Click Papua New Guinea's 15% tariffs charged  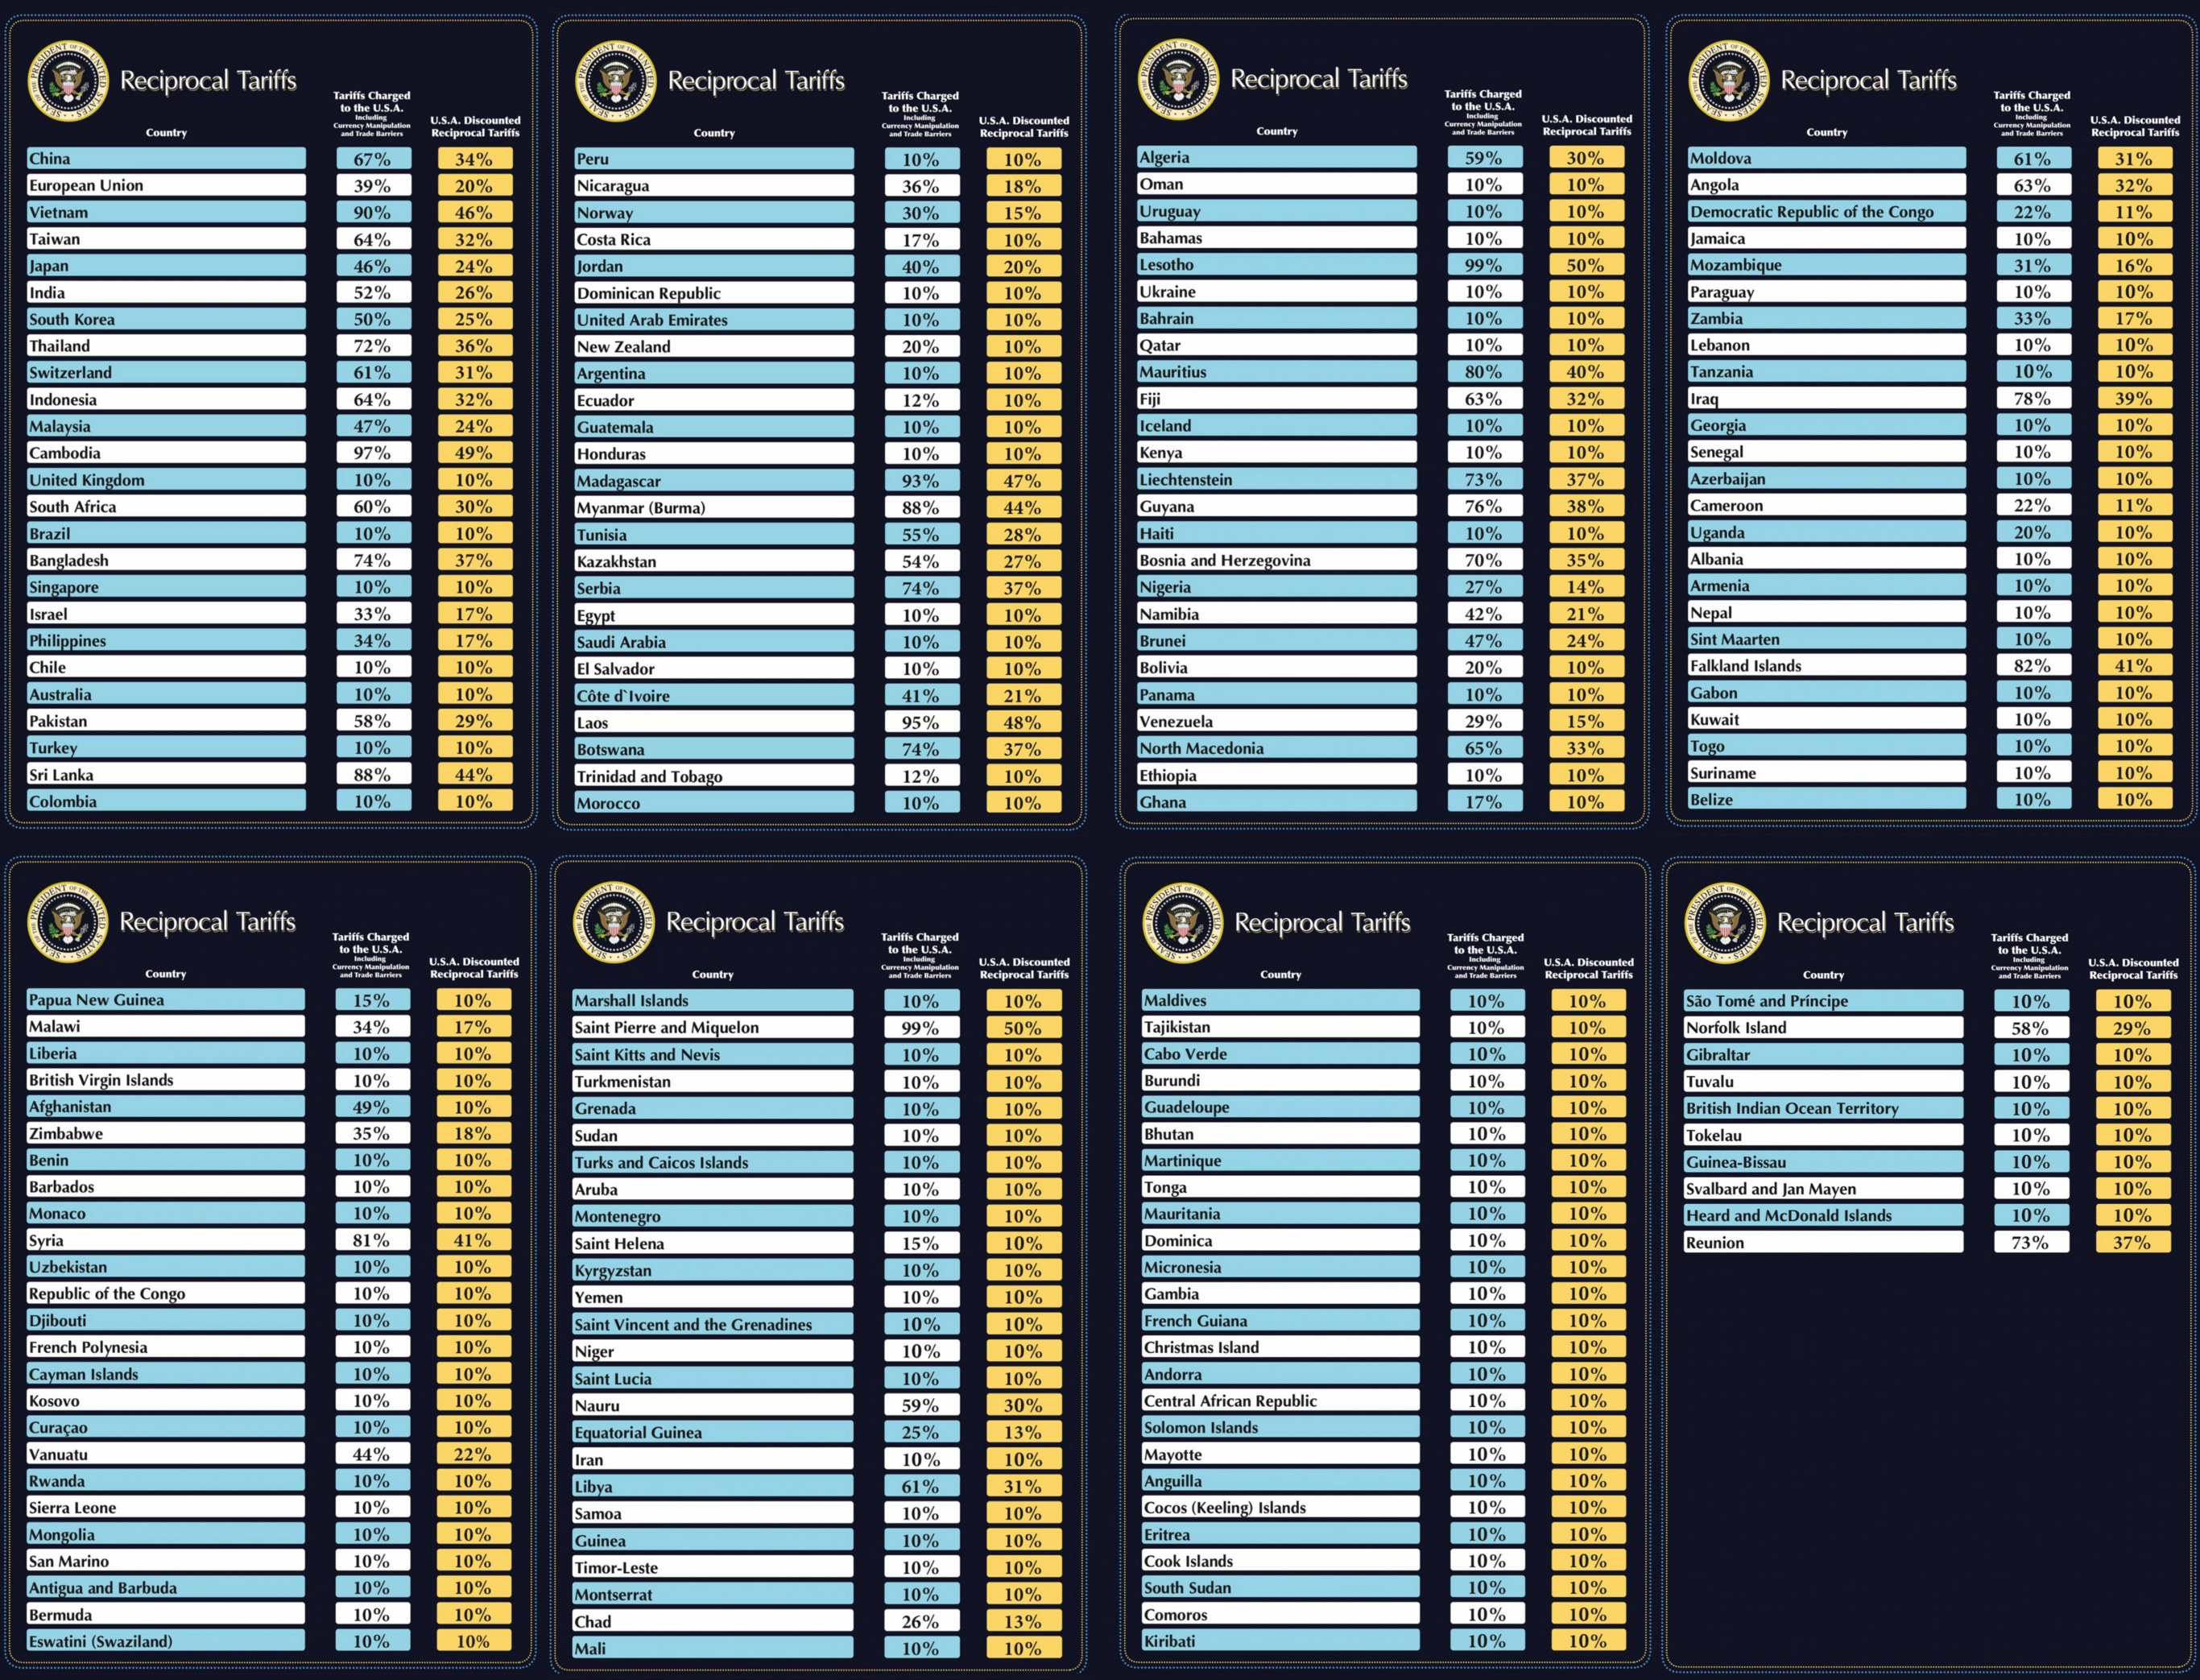(x=371, y=1000)
